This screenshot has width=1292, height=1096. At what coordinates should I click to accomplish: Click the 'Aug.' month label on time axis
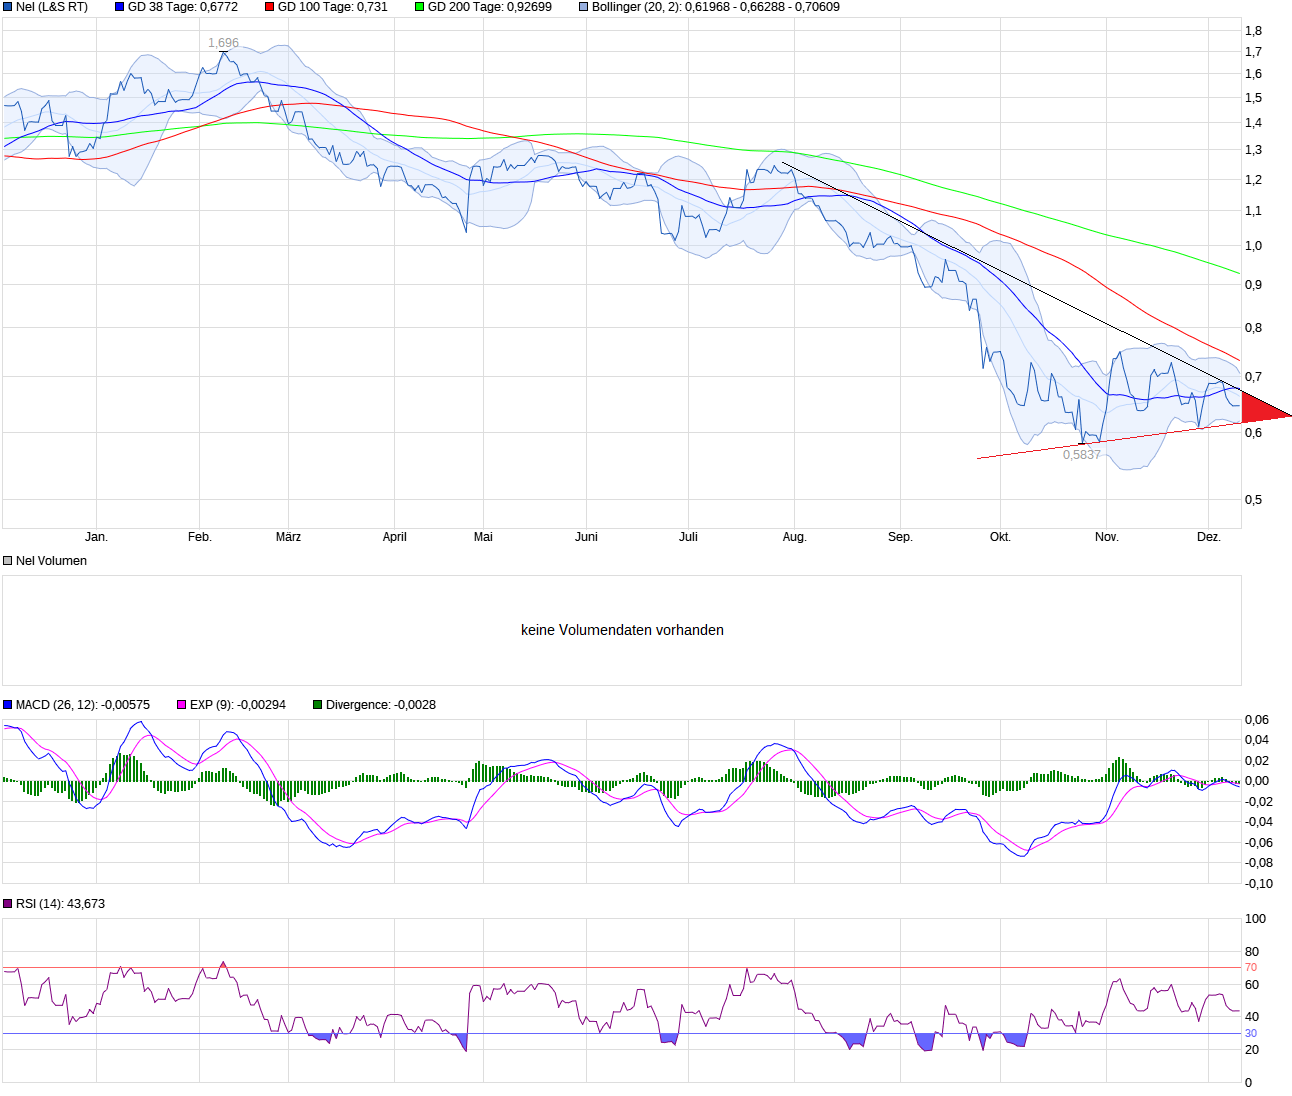(x=794, y=537)
